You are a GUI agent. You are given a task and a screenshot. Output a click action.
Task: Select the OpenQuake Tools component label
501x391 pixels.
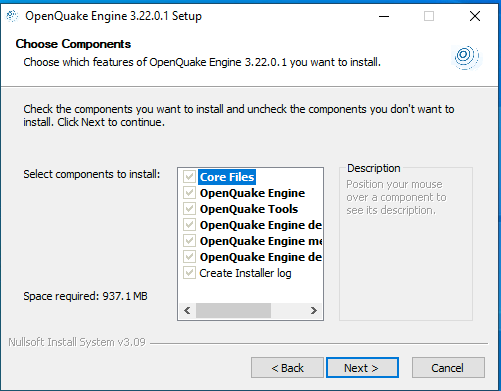[249, 209]
